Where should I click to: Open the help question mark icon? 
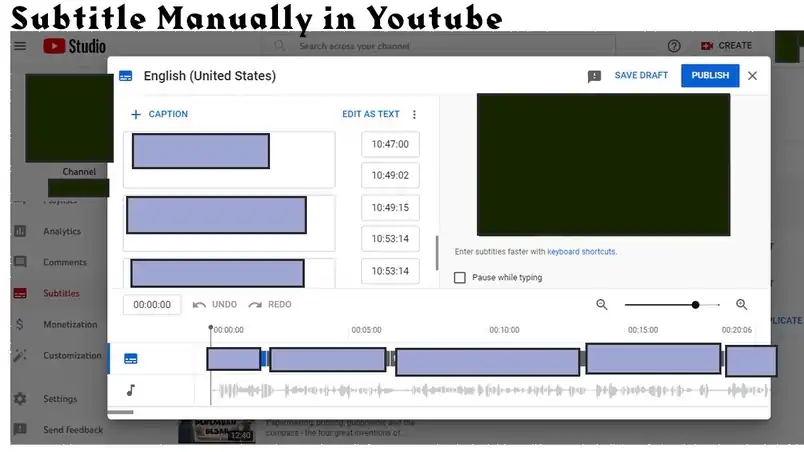[674, 46]
